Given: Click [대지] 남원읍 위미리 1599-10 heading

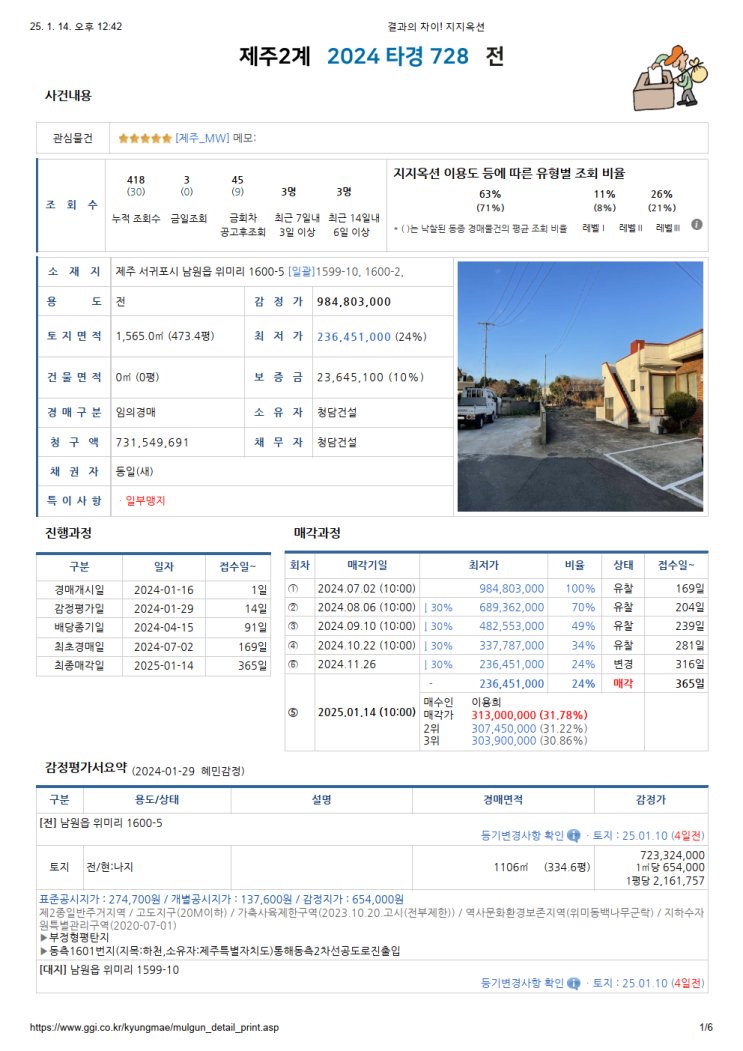Looking at the screenshot, I should (x=109, y=970).
